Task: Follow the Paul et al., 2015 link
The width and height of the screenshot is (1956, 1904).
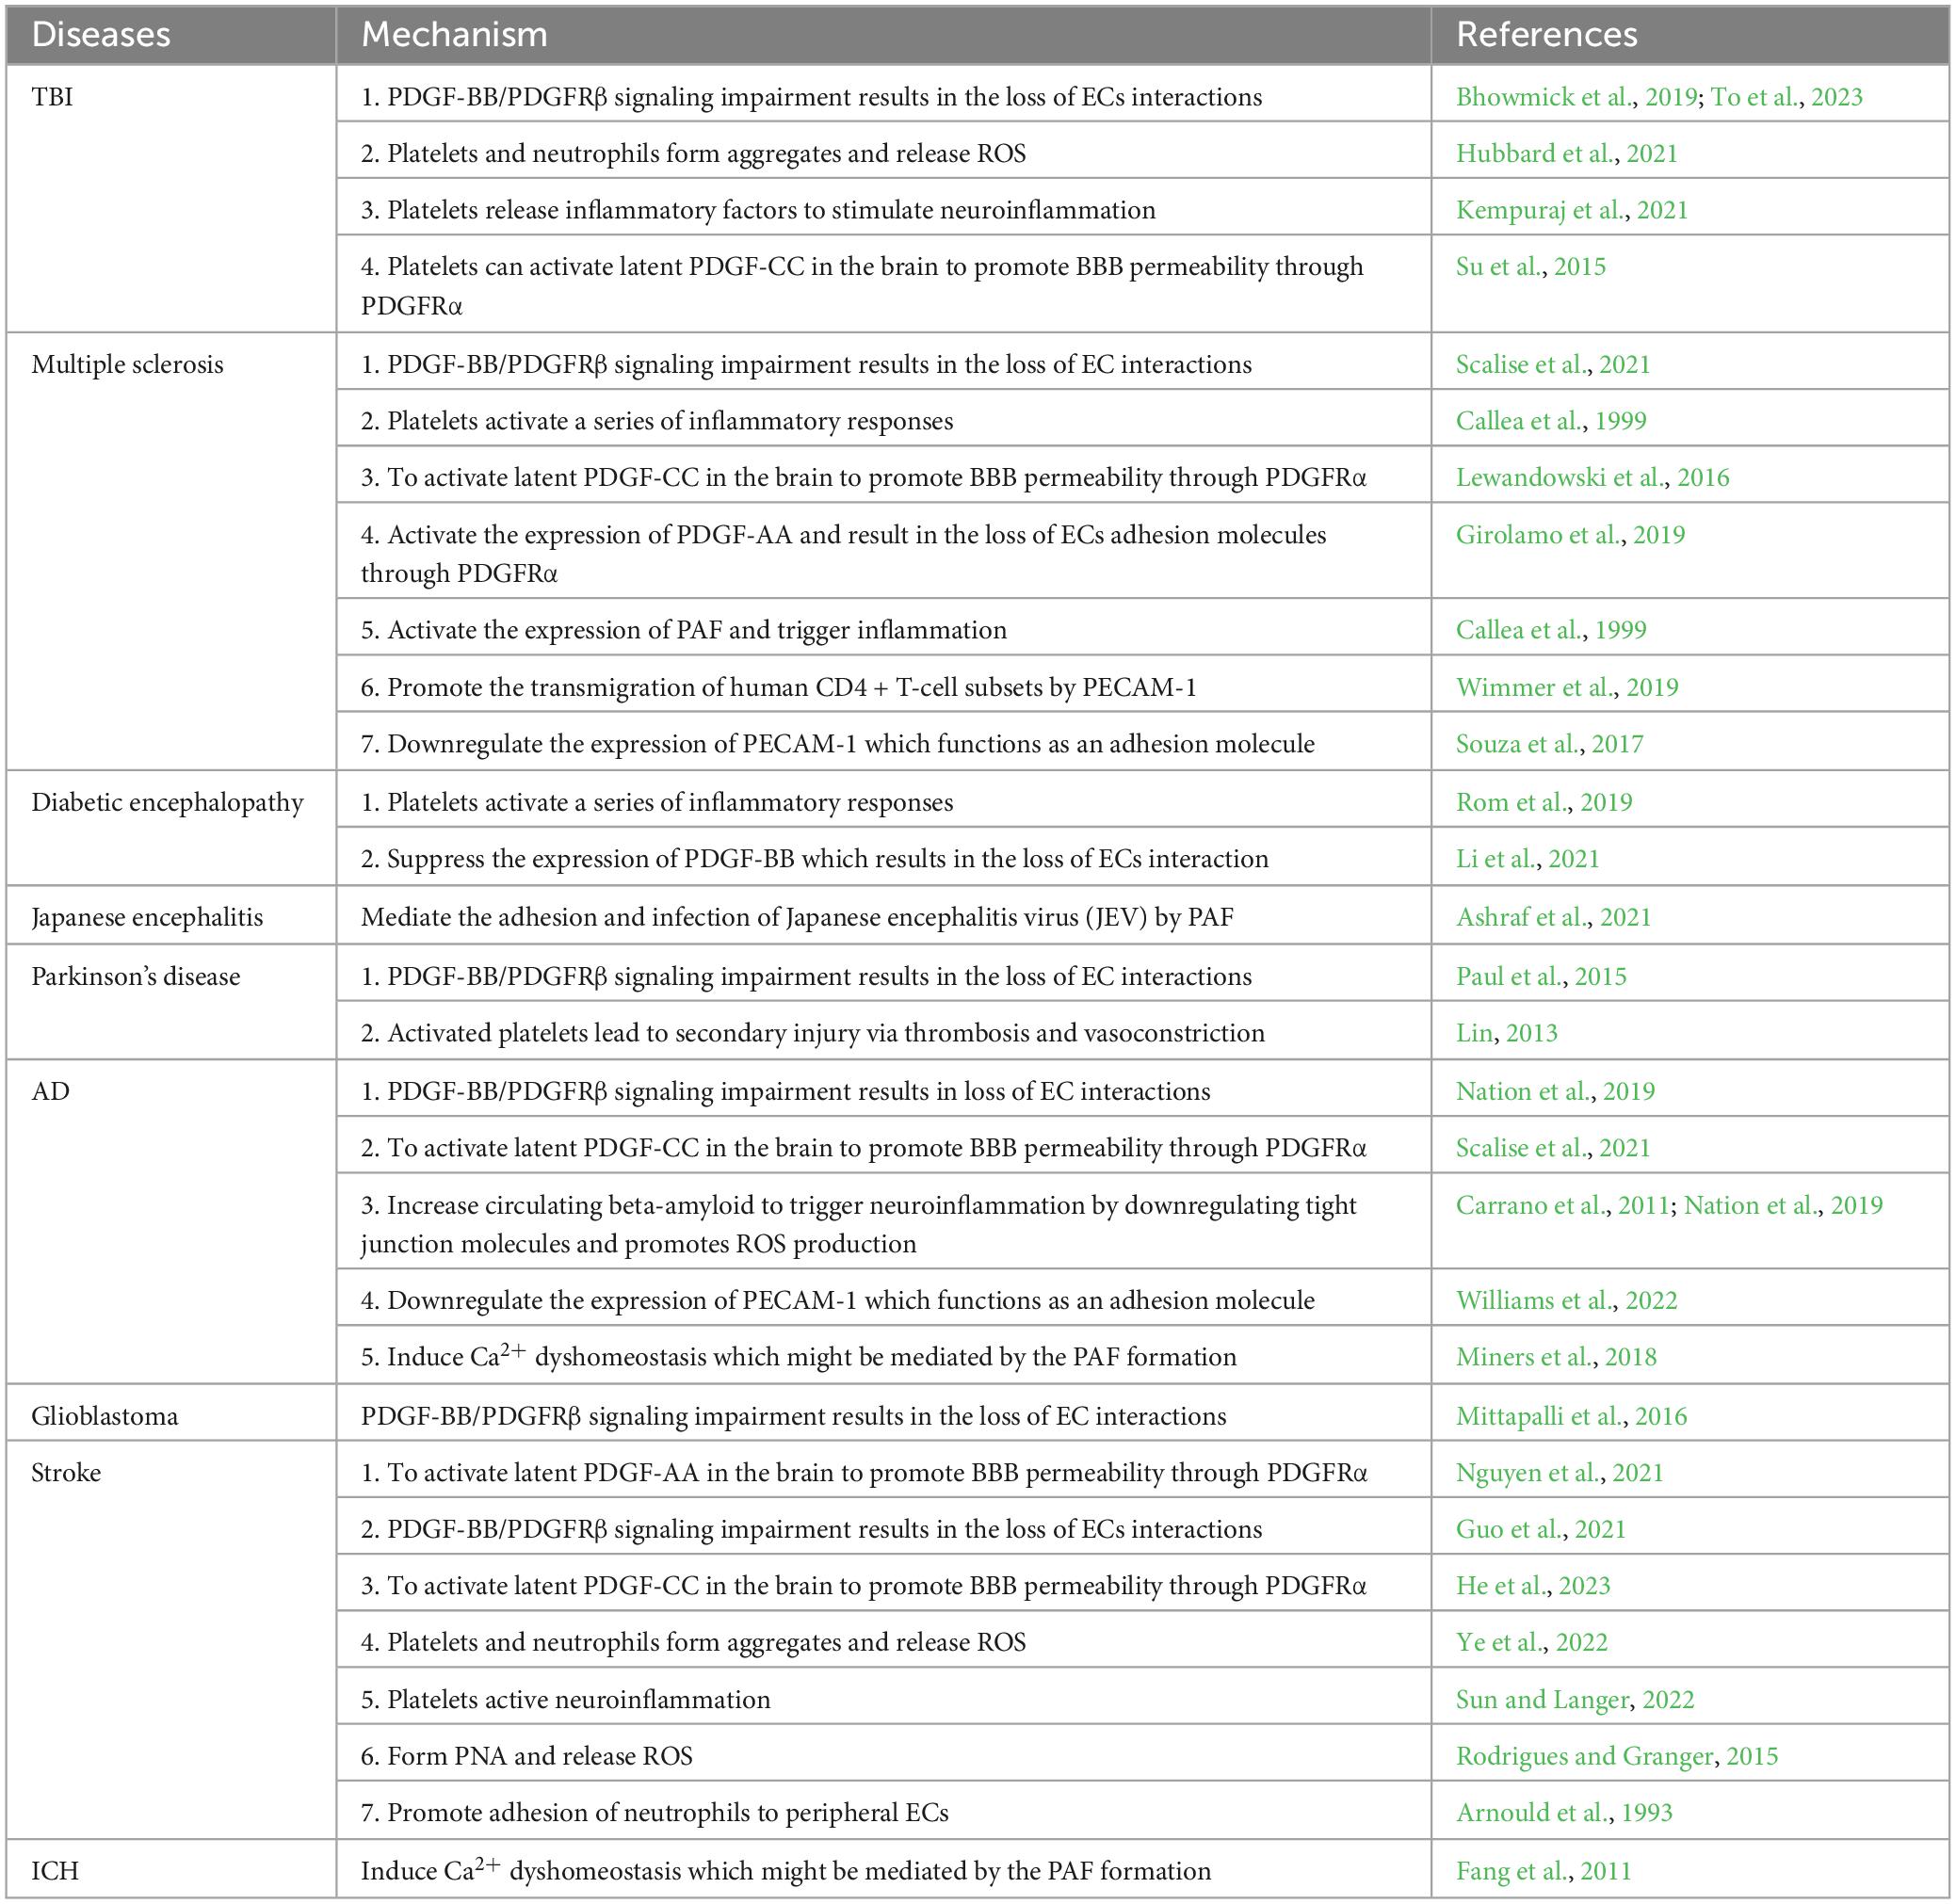Action: 1541,976
